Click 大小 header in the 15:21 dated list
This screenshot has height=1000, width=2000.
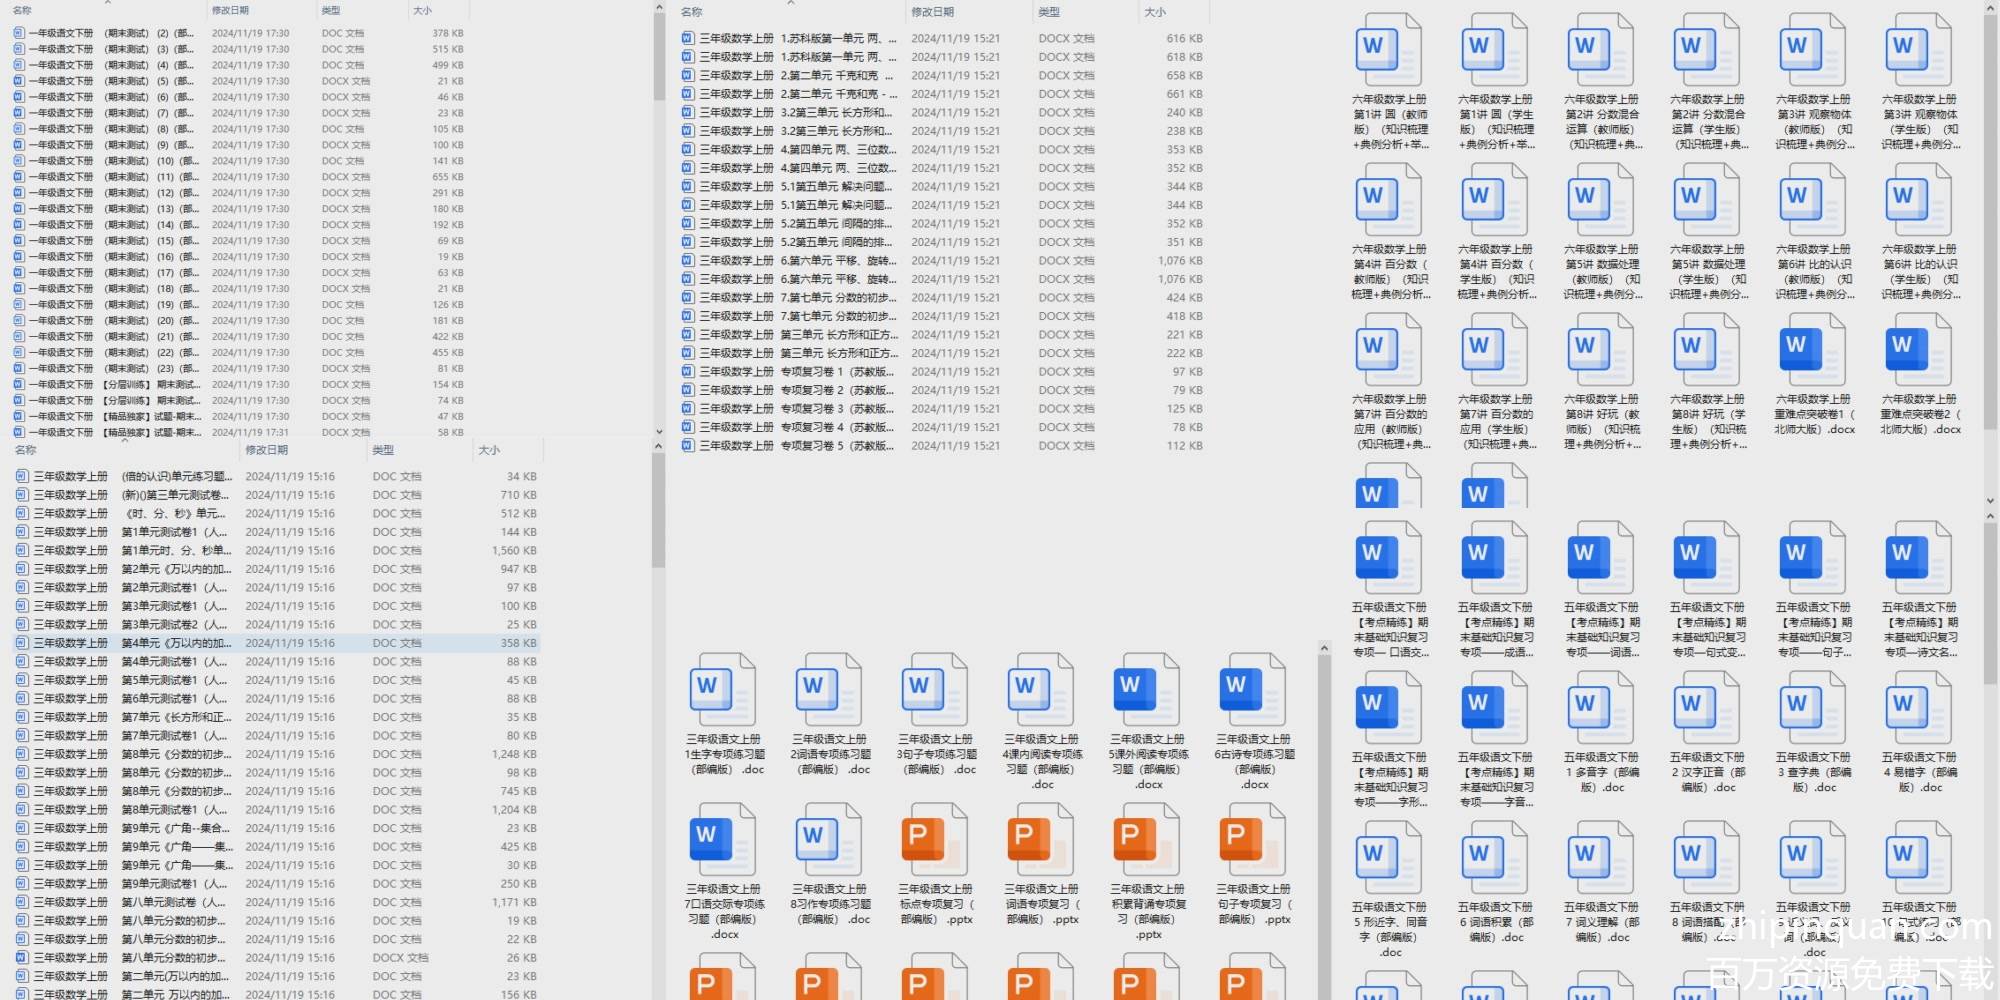coord(1155,12)
